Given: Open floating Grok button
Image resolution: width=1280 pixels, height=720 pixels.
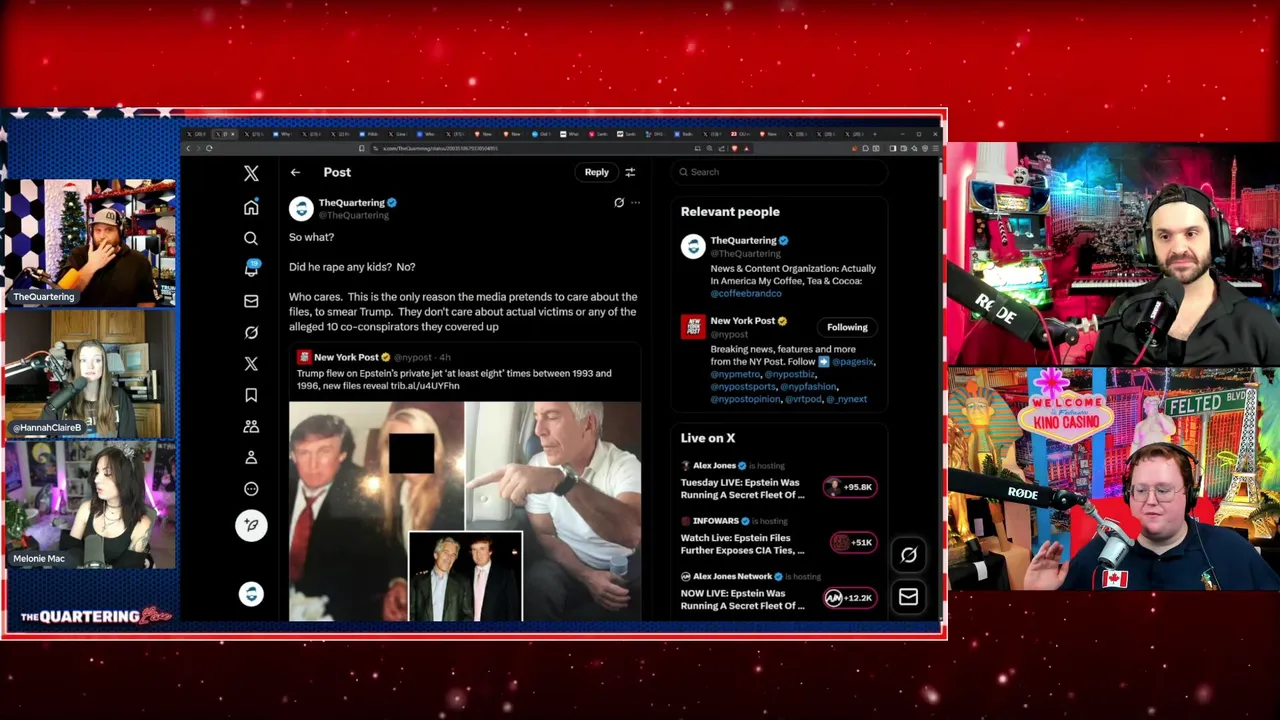Looking at the screenshot, I should pos(908,555).
